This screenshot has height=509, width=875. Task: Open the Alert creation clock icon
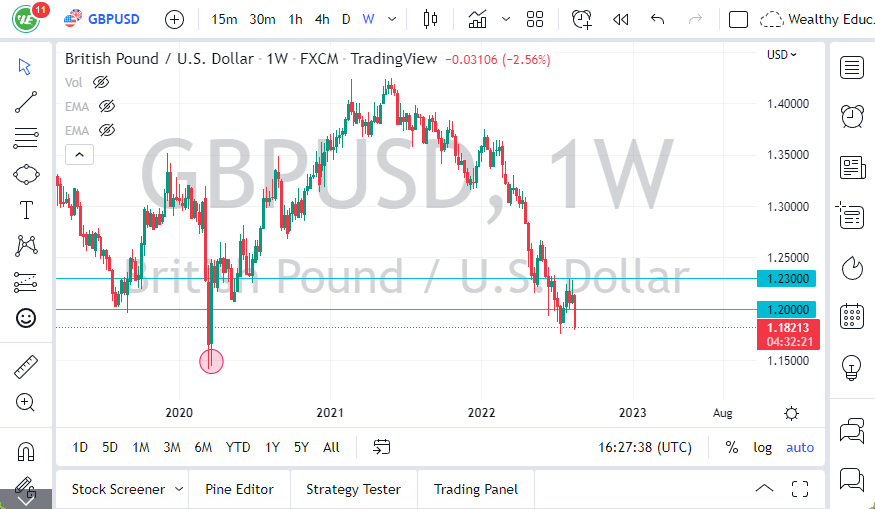(x=581, y=19)
